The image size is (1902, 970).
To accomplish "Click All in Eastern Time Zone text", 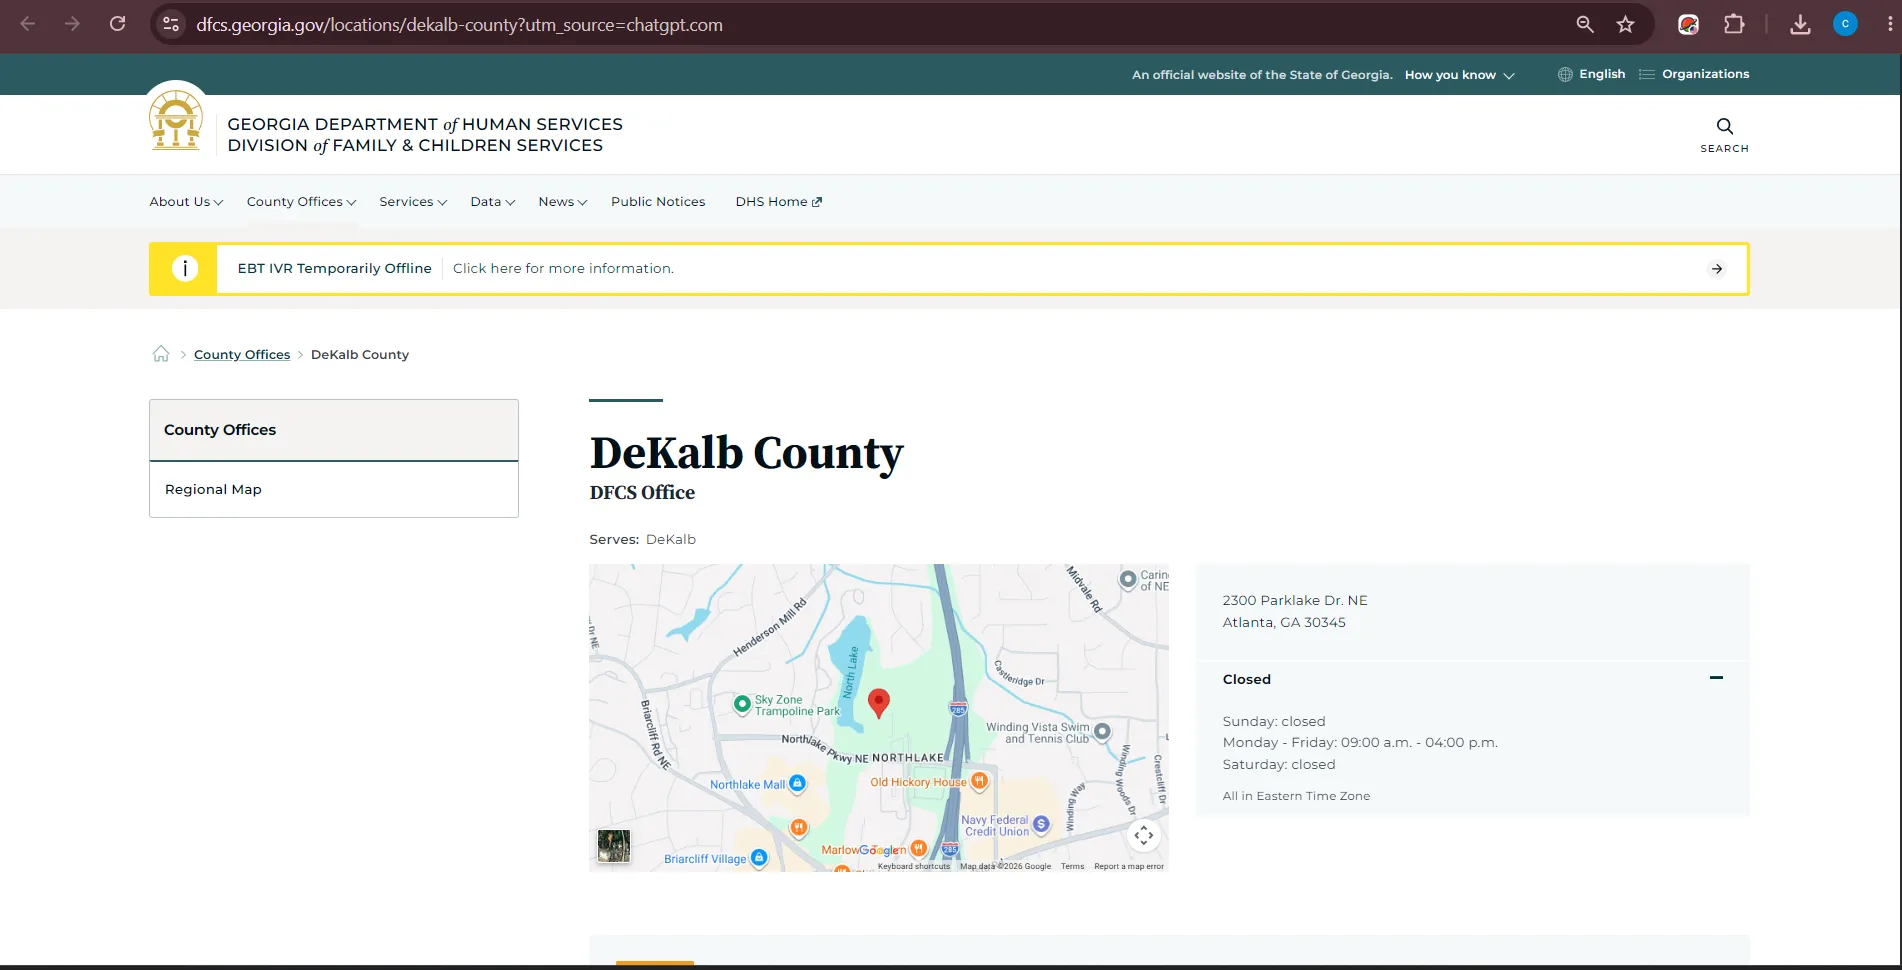I will (1296, 796).
